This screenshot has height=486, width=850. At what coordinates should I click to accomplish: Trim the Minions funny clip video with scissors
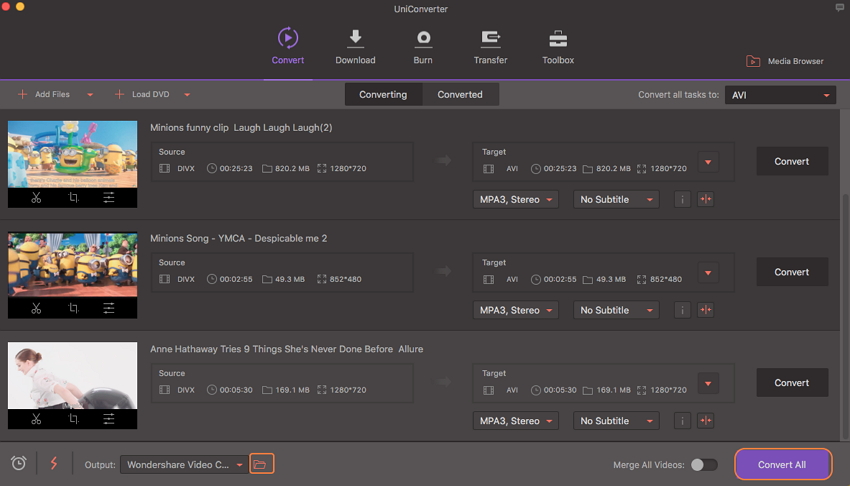pos(36,198)
